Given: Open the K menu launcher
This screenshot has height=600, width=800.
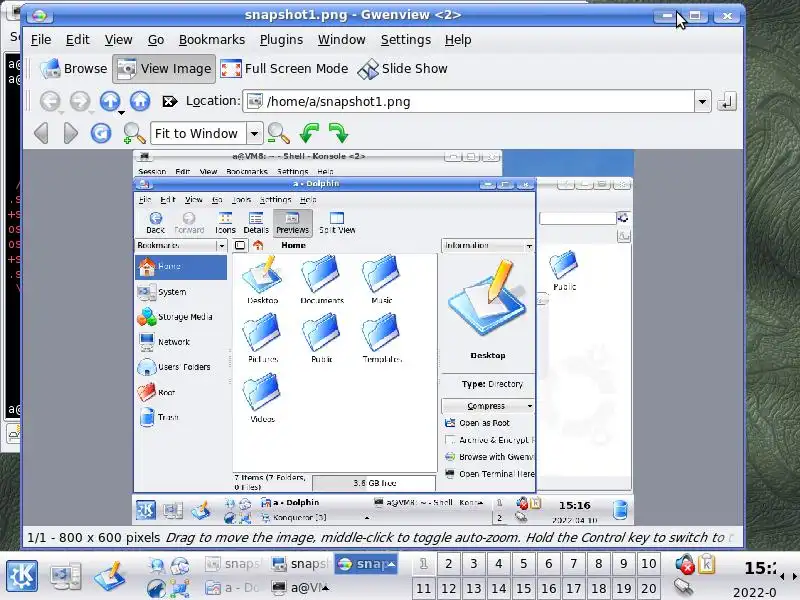Looking at the screenshot, I should (x=21, y=576).
